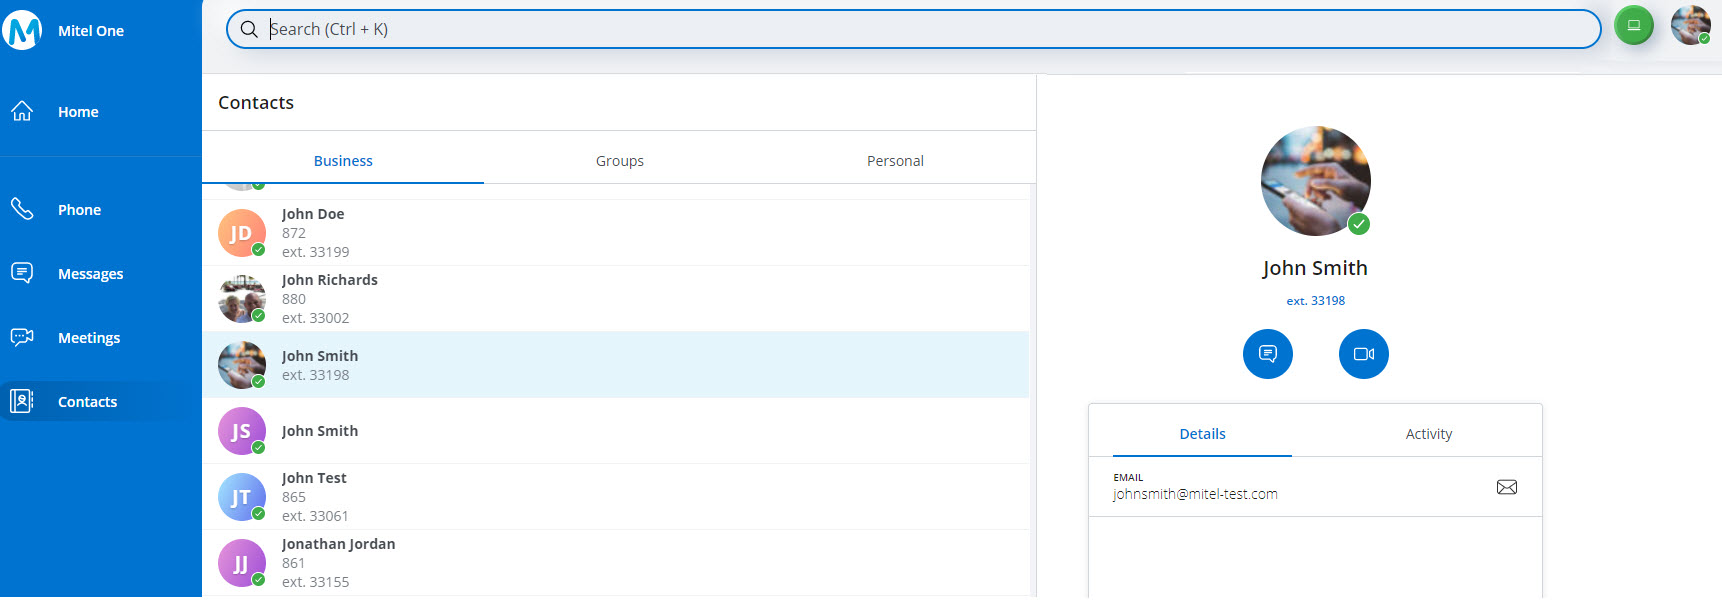Open the Meetings section

88,338
